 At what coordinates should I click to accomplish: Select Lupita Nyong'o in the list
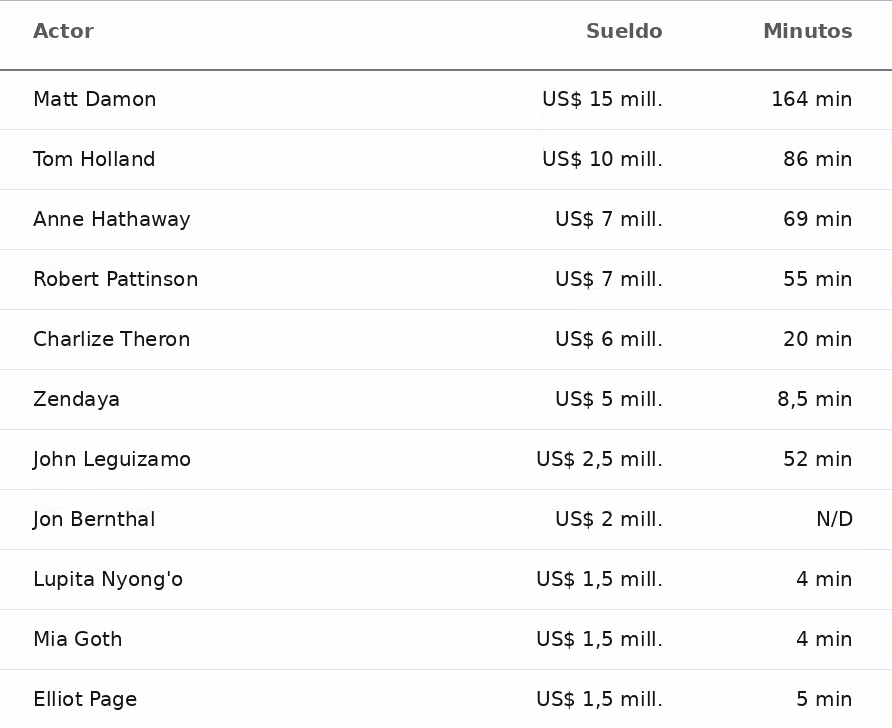(108, 580)
